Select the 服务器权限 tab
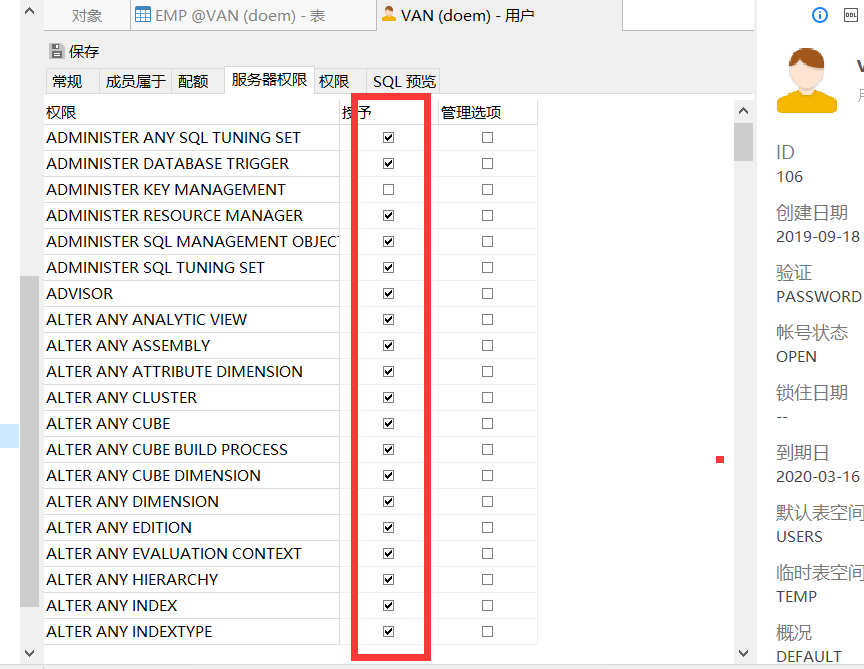Viewport: 864px width, 669px height. [x=269, y=80]
